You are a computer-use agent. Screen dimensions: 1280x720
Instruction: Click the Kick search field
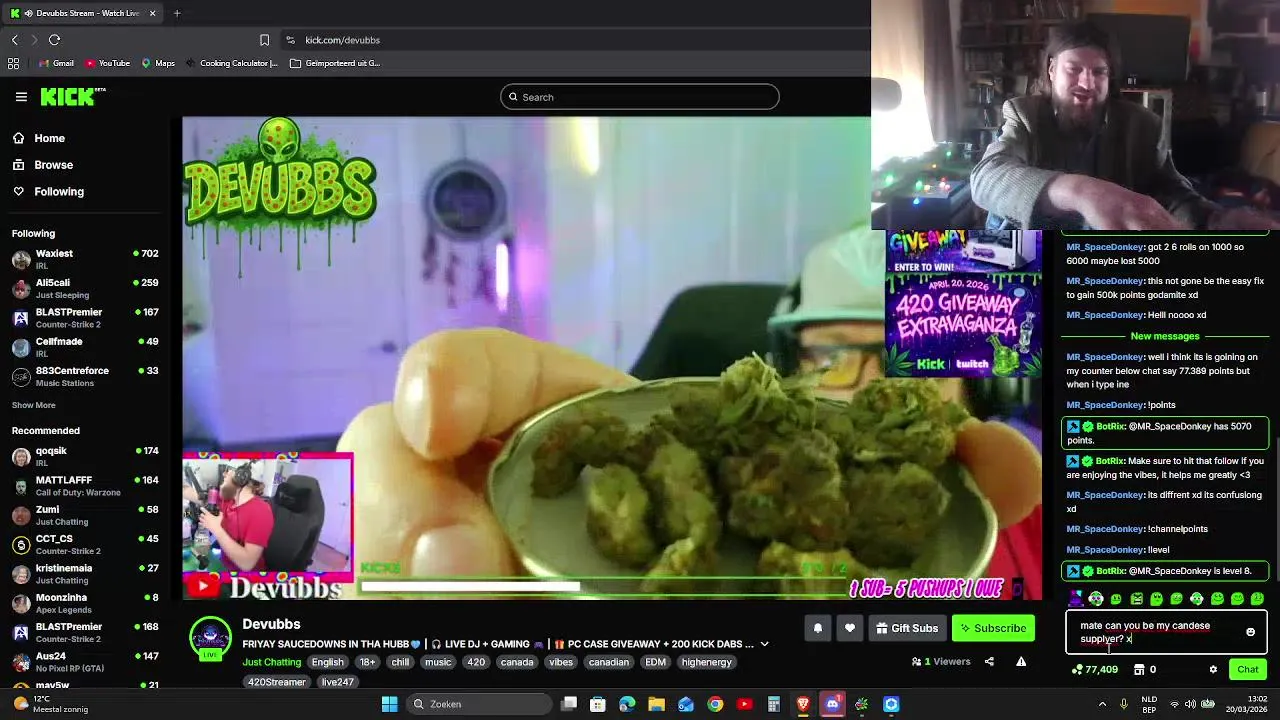pos(640,97)
